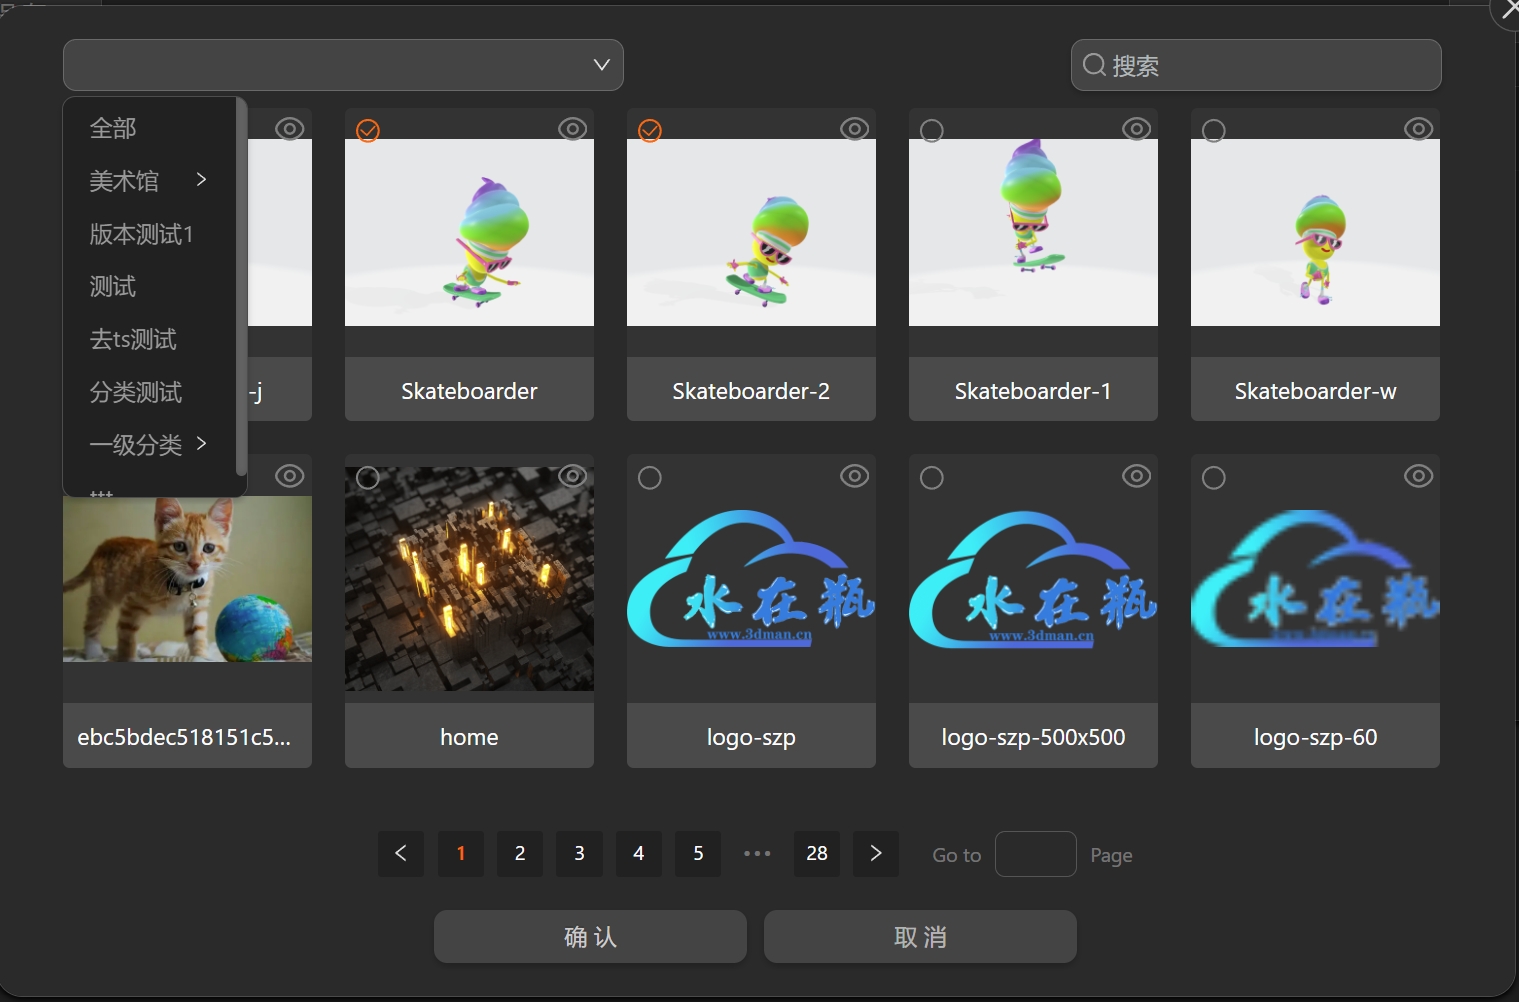Choose 版本测试1 category

pos(141,234)
